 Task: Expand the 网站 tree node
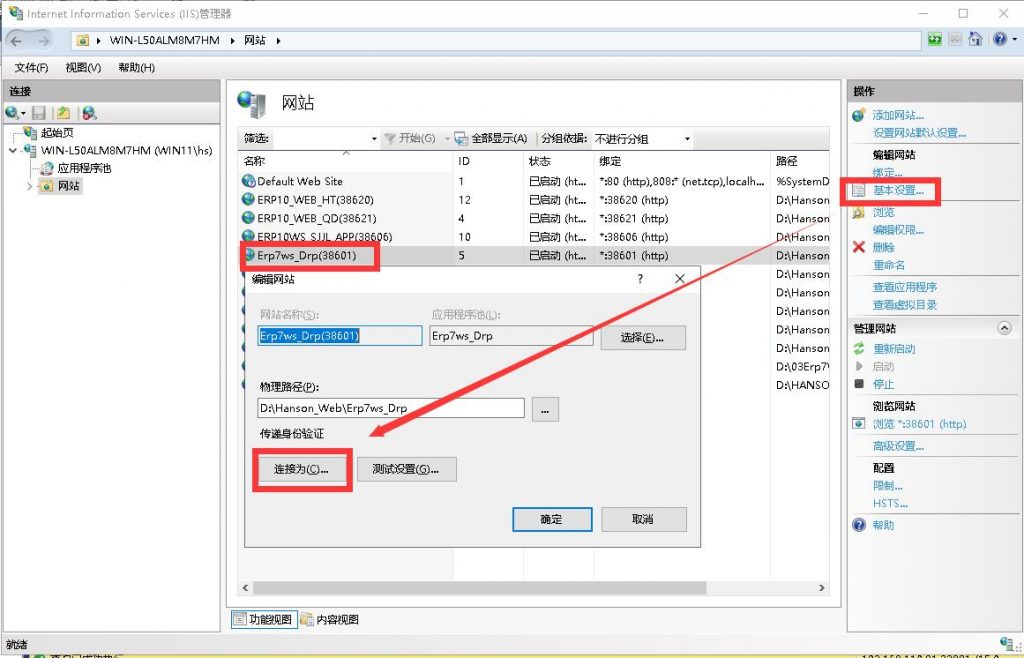tap(29, 186)
